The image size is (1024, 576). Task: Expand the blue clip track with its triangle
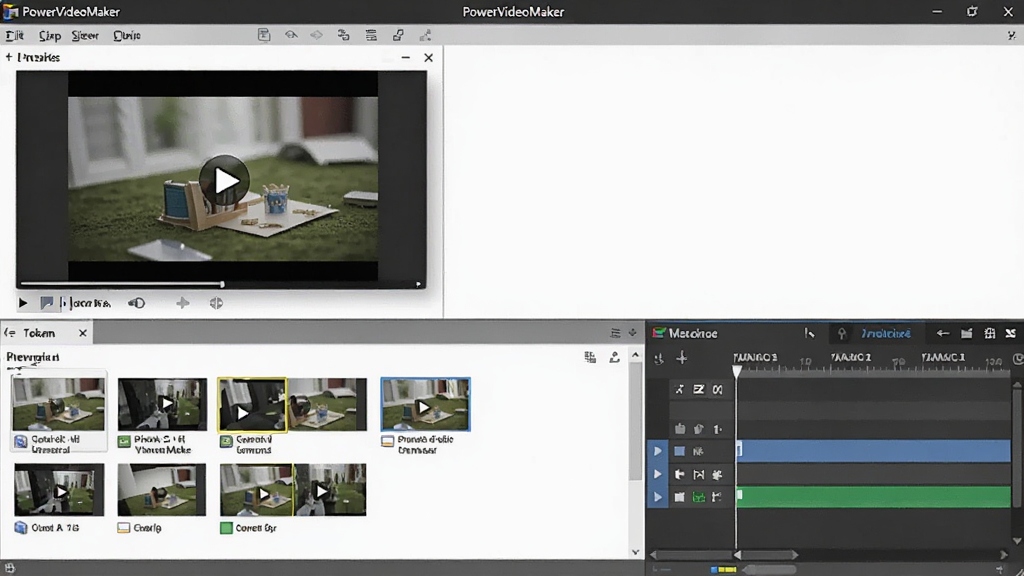pyautogui.click(x=658, y=451)
